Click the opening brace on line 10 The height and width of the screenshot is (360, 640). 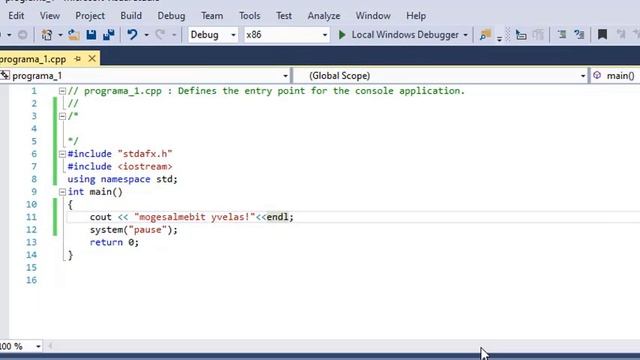70,204
